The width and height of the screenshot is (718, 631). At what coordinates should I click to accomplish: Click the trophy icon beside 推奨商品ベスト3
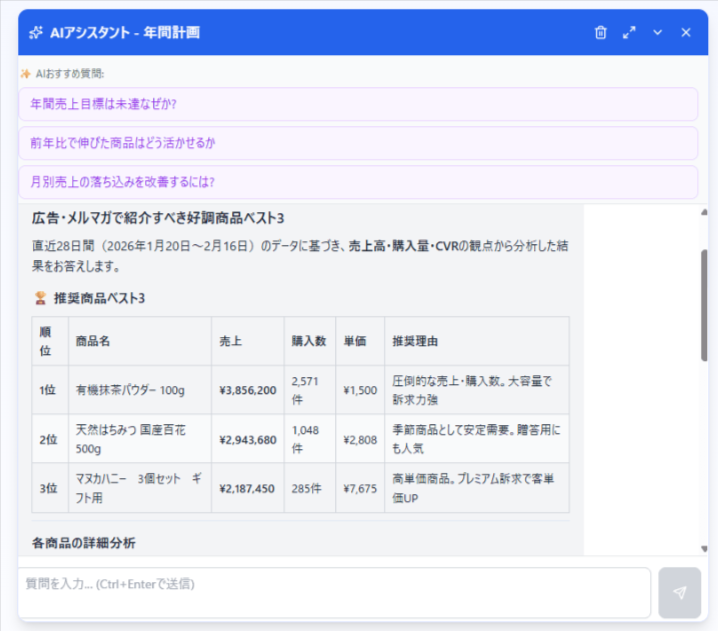40,298
